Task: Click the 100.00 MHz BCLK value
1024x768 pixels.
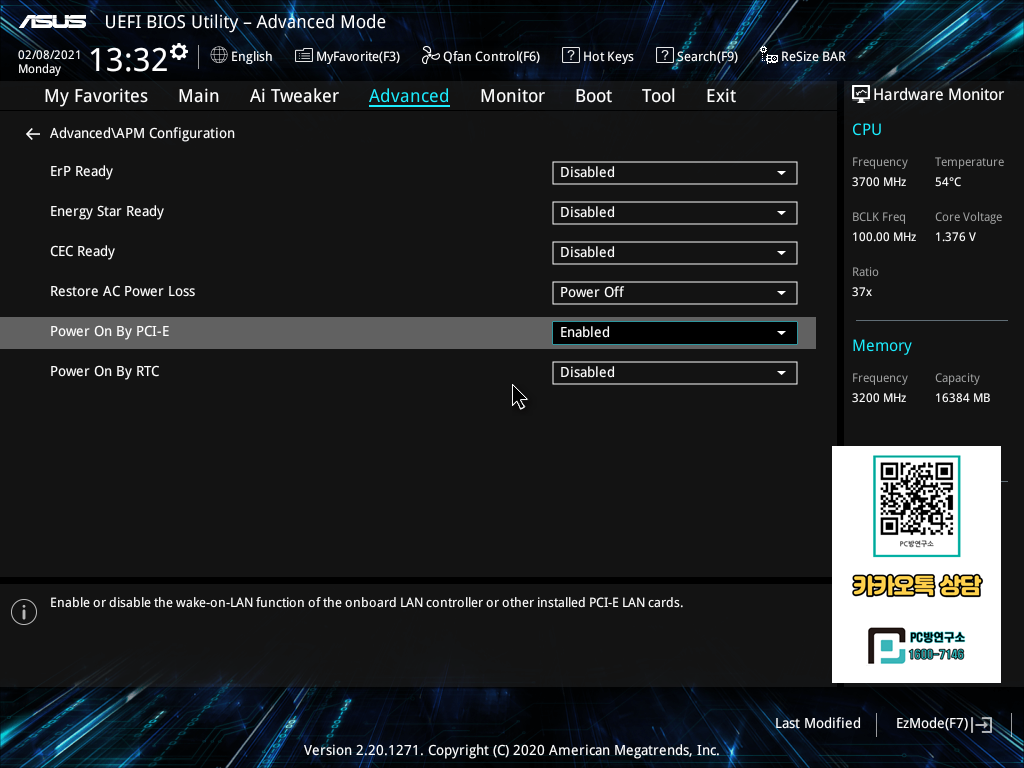Action: point(884,236)
